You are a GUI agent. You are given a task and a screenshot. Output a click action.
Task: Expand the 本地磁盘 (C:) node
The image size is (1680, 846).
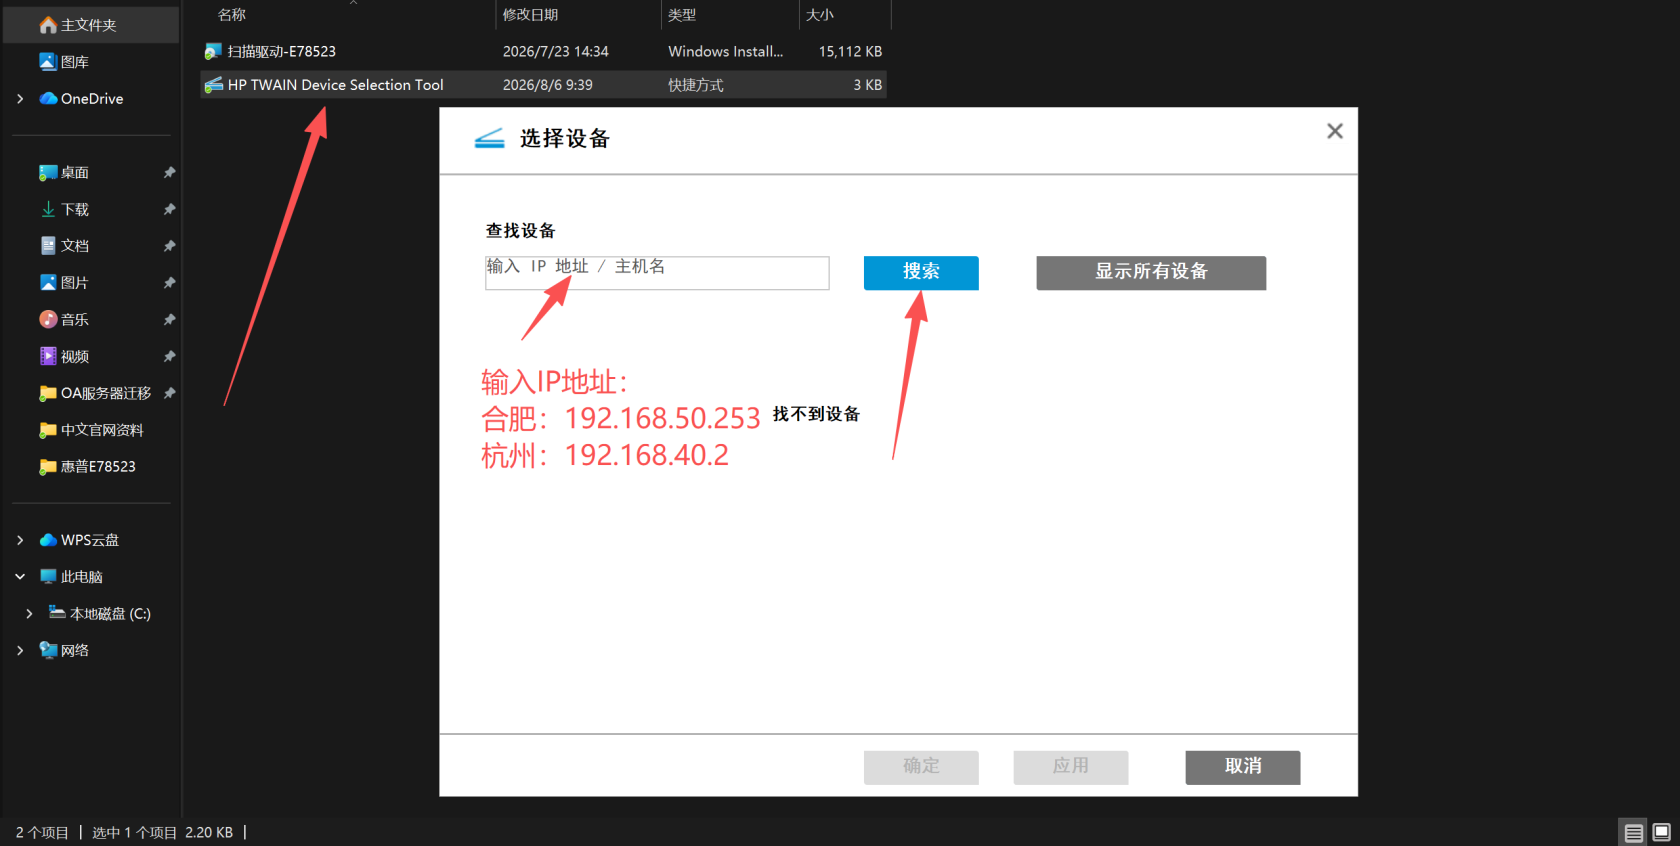tap(29, 614)
